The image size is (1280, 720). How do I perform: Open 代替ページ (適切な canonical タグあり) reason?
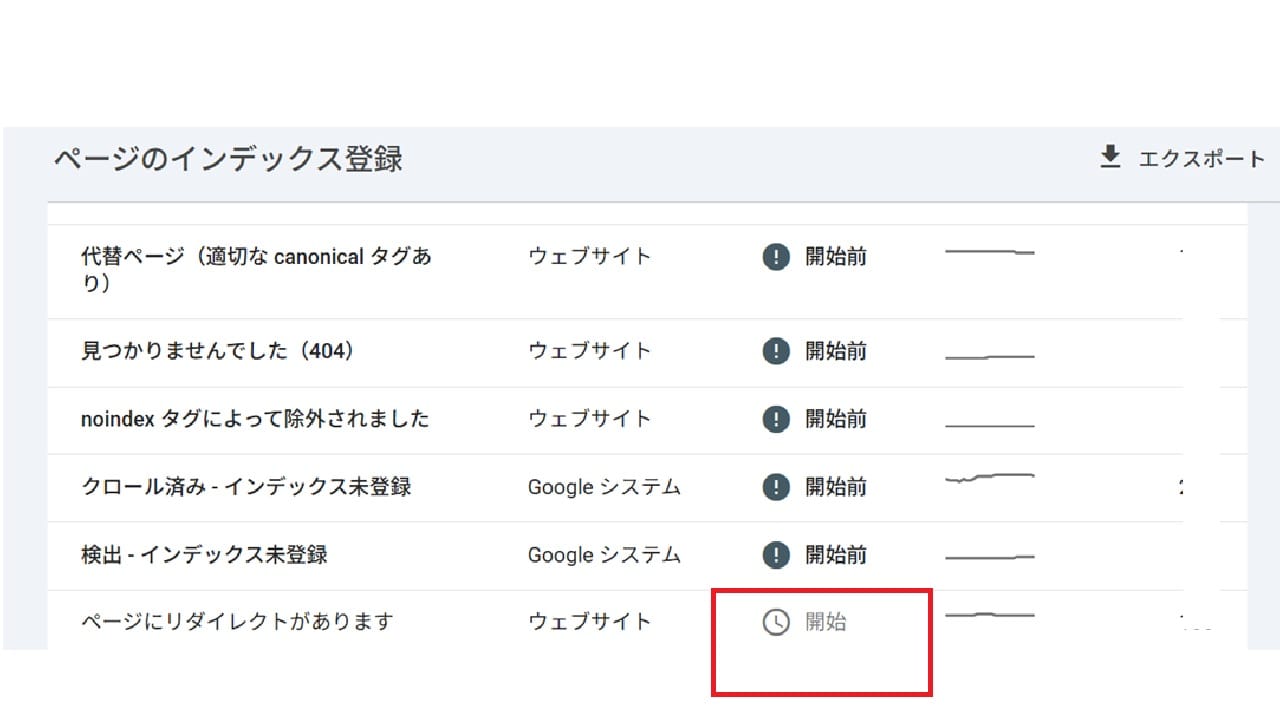pos(256,269)
